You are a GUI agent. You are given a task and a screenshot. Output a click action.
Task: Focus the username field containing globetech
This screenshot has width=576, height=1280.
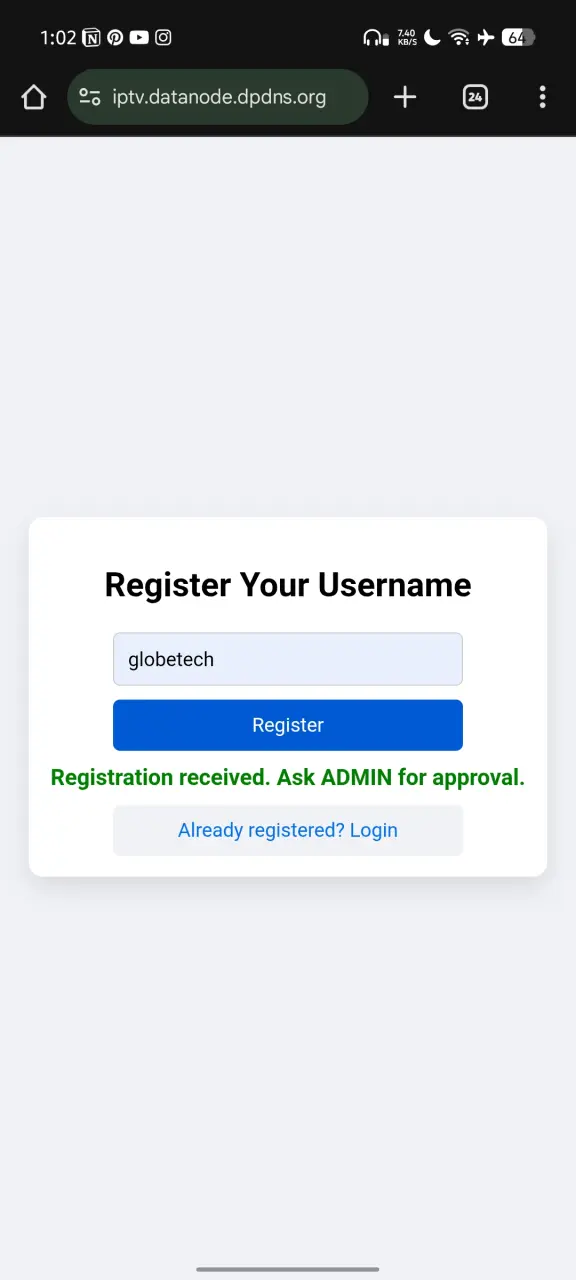tap(288, 659)
